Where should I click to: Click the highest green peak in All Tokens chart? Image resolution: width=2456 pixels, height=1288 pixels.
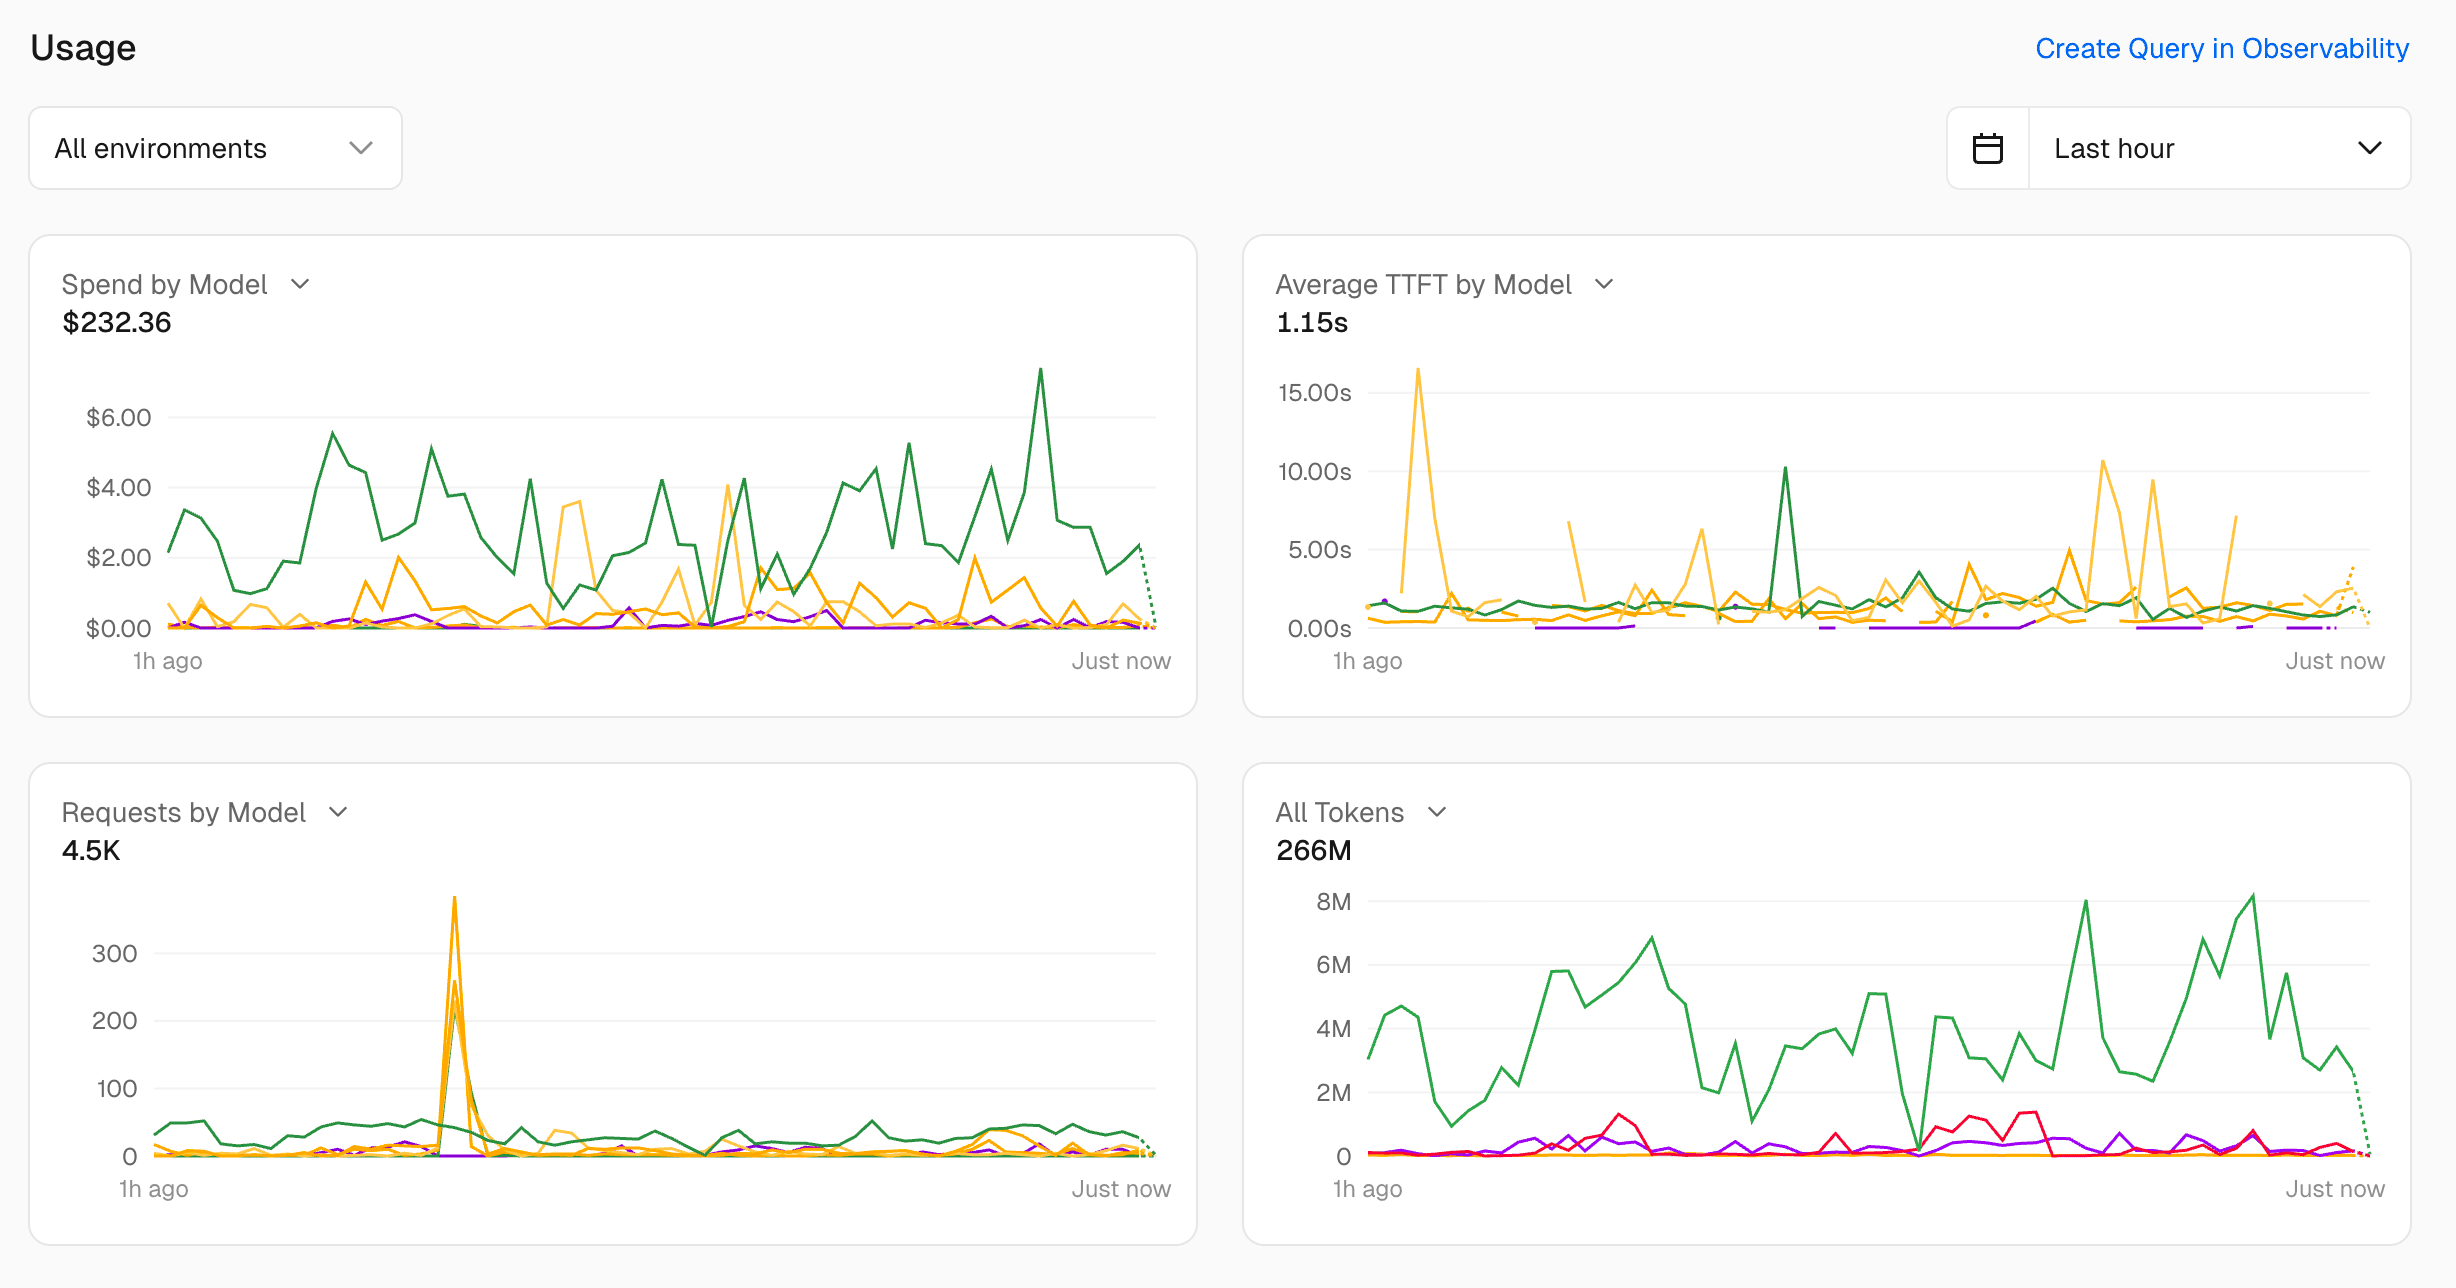click(x=2253, y=897)
